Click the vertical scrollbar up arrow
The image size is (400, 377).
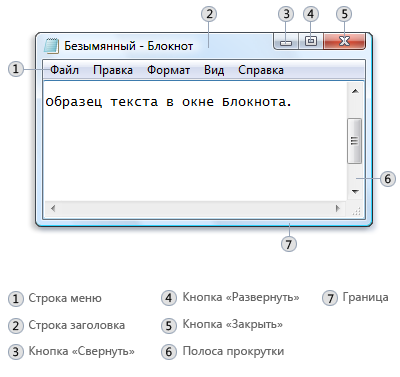pos(355,91)
